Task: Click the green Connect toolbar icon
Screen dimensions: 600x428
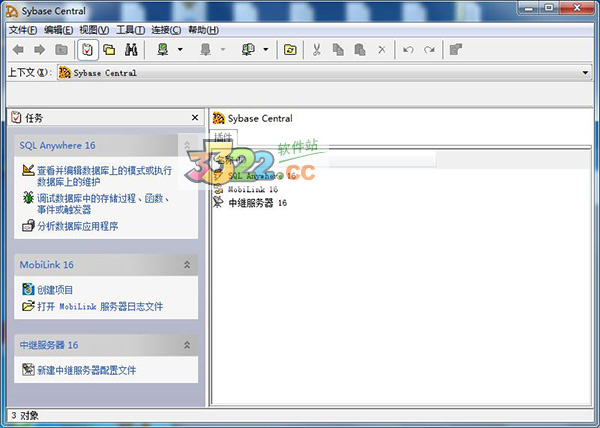Action: 163,50
